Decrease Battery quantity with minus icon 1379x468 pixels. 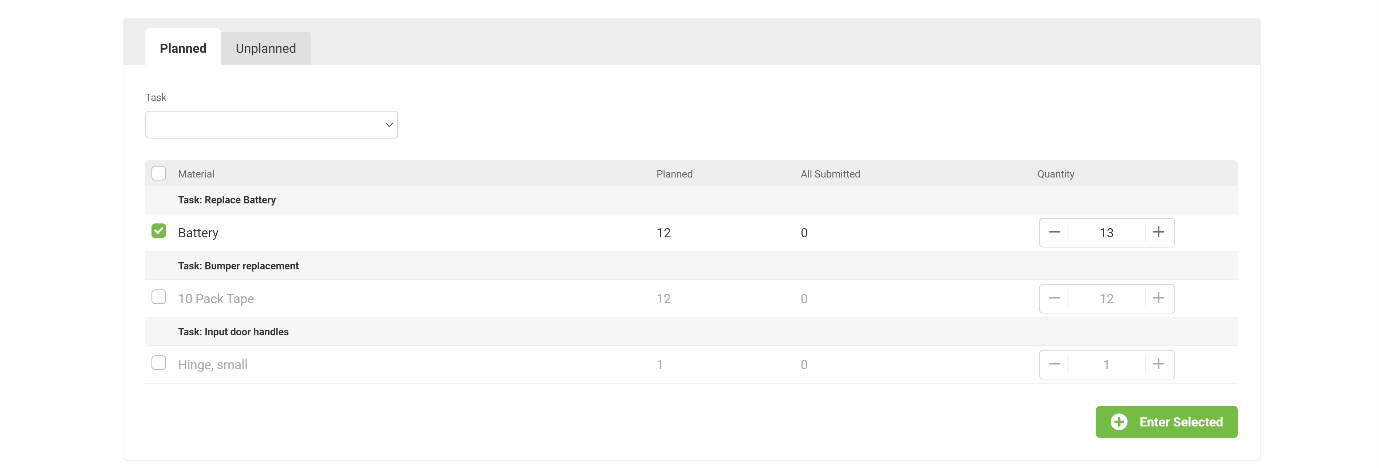tap(1054, 233)
